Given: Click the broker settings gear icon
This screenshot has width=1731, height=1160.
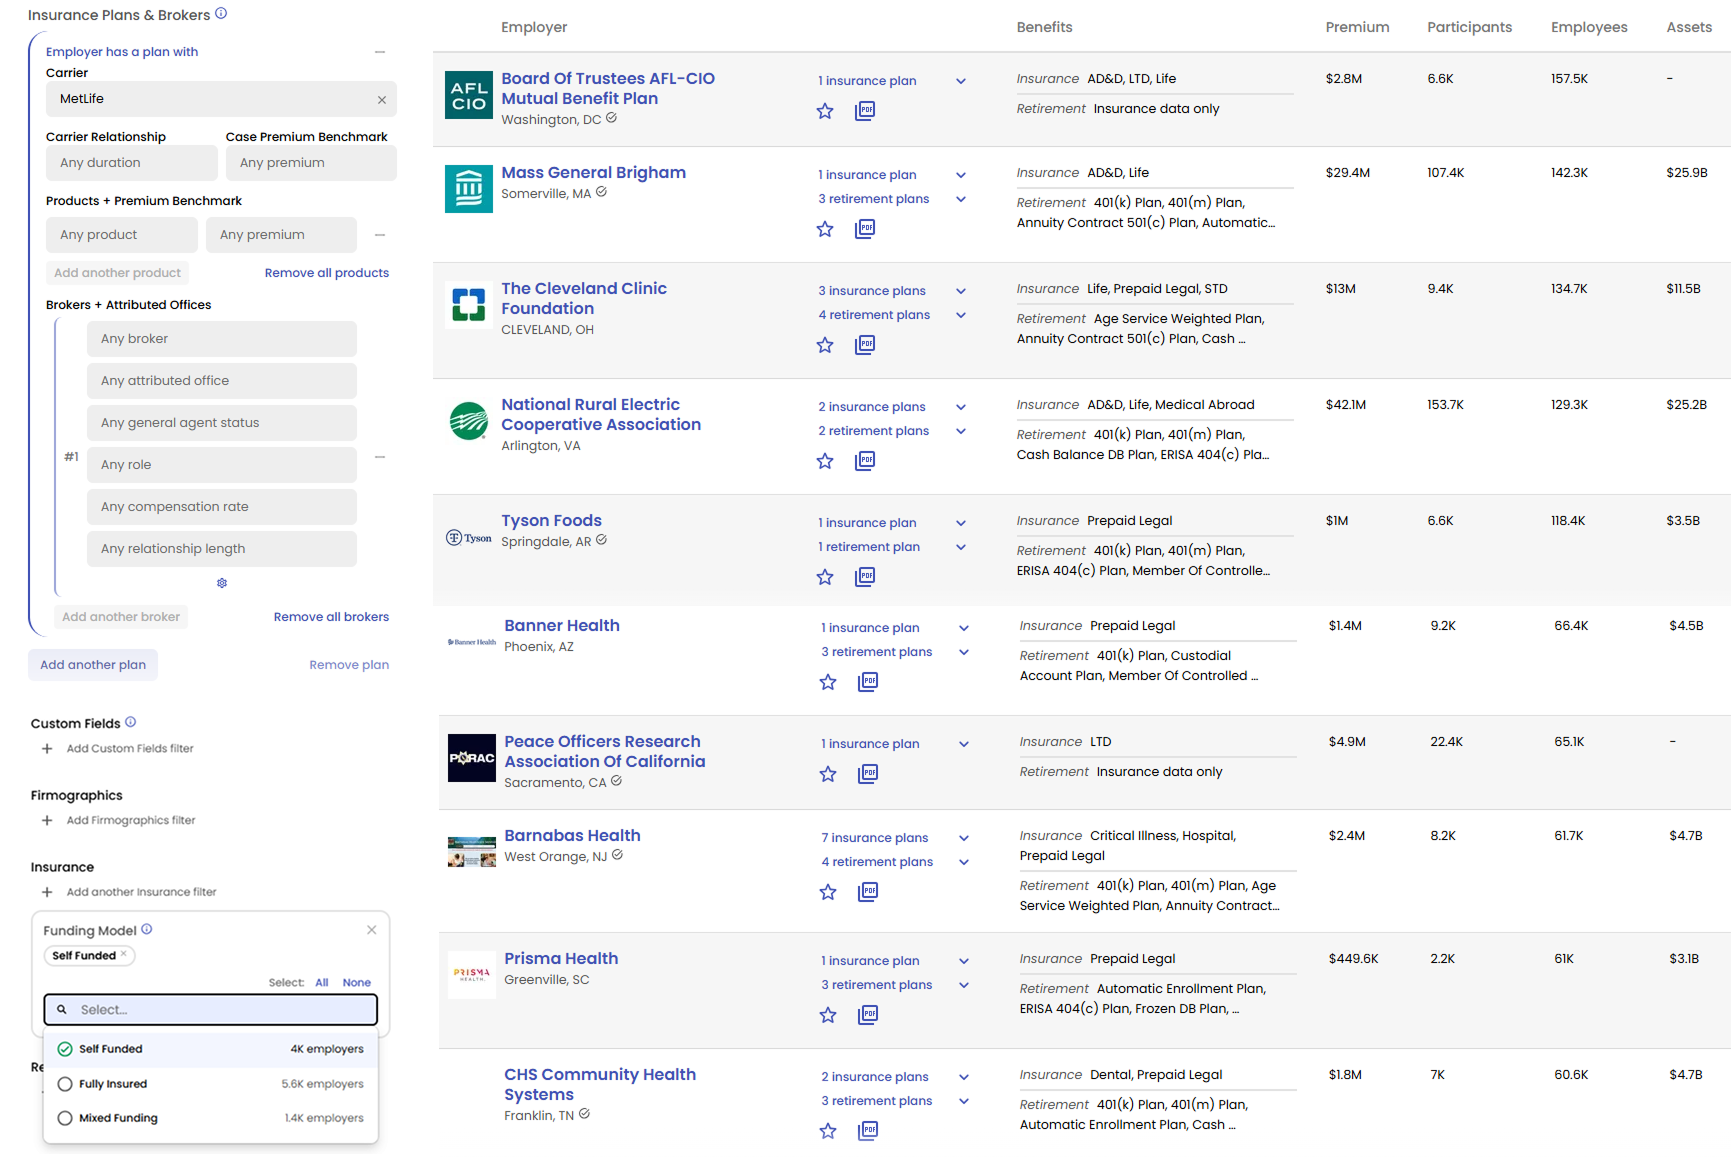Looking at the screenshot, I should pyautogui.click(x=222, y=583).
